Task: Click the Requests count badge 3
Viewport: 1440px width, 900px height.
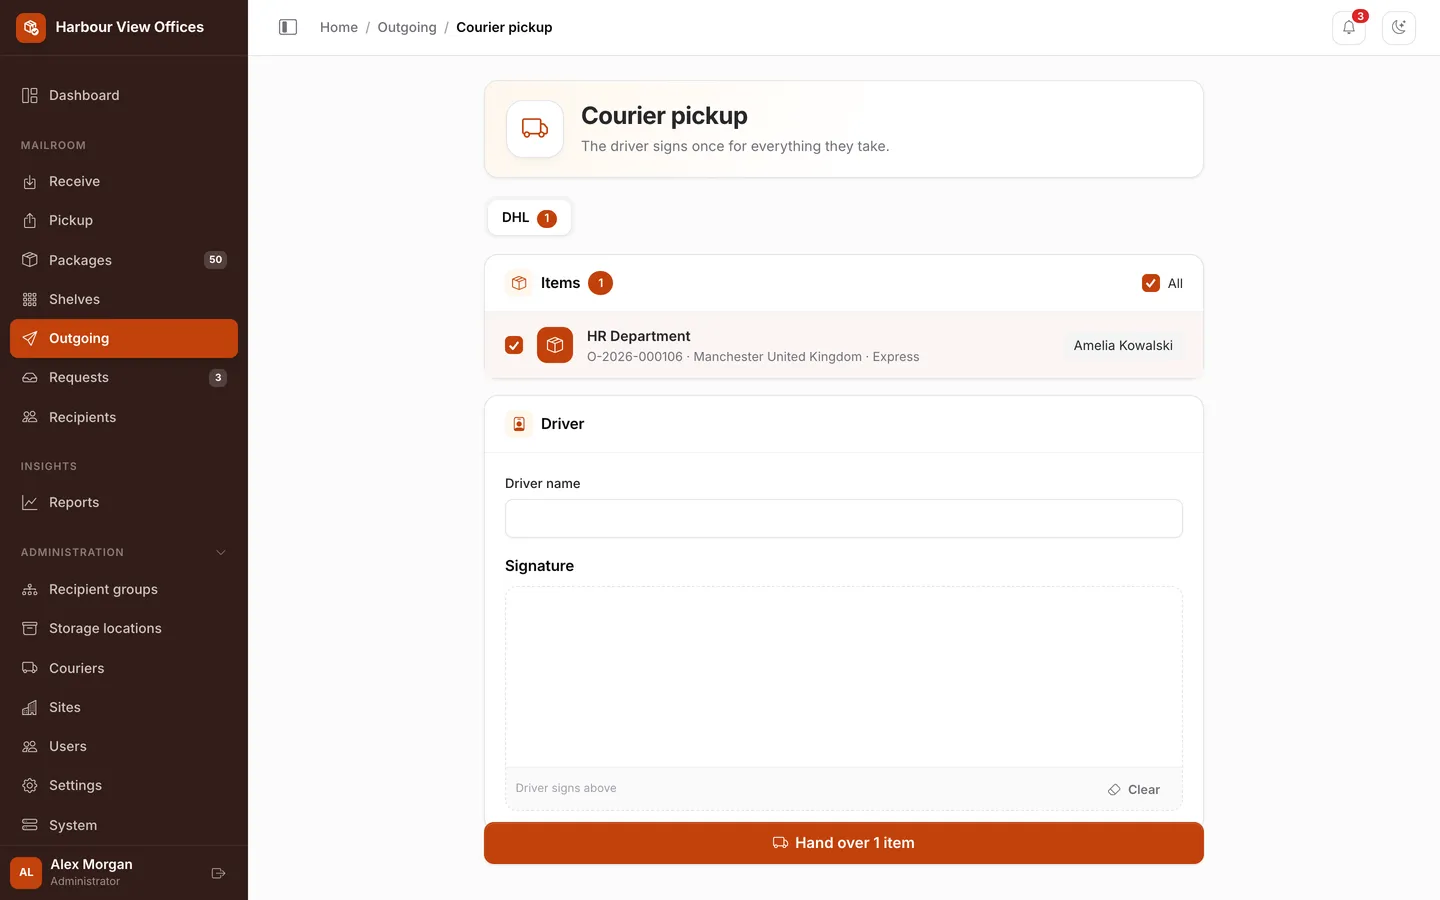Action: click(218, 377)
